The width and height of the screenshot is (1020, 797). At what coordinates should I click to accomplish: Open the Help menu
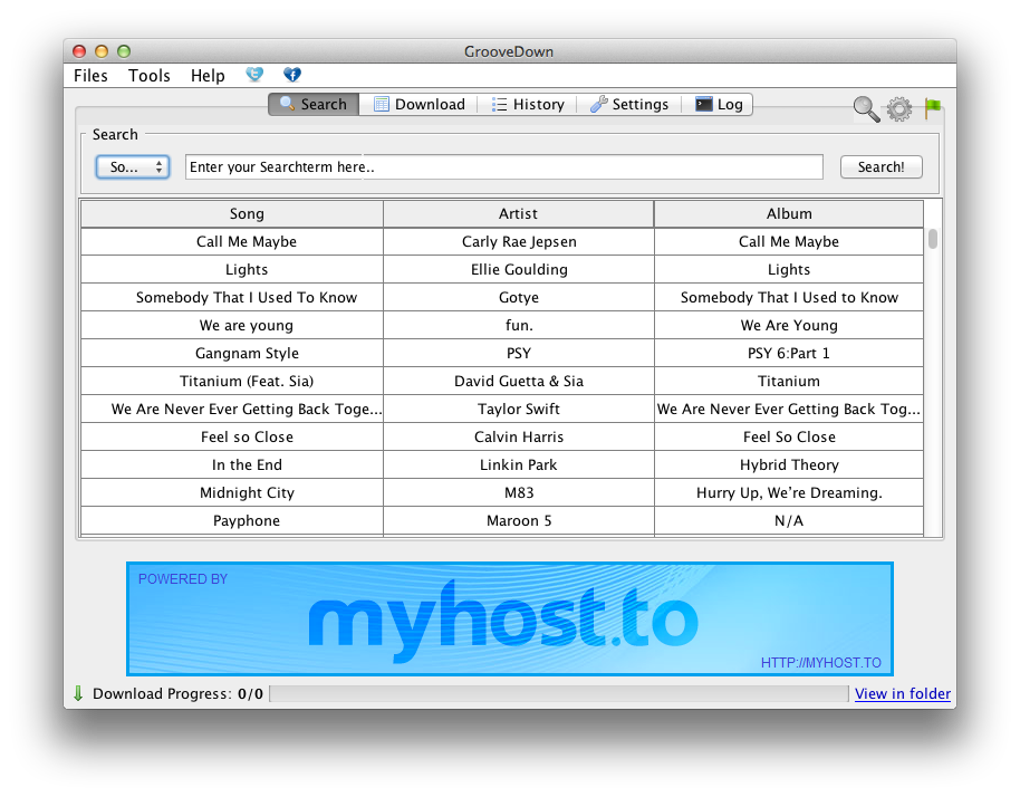click(208, 75)
